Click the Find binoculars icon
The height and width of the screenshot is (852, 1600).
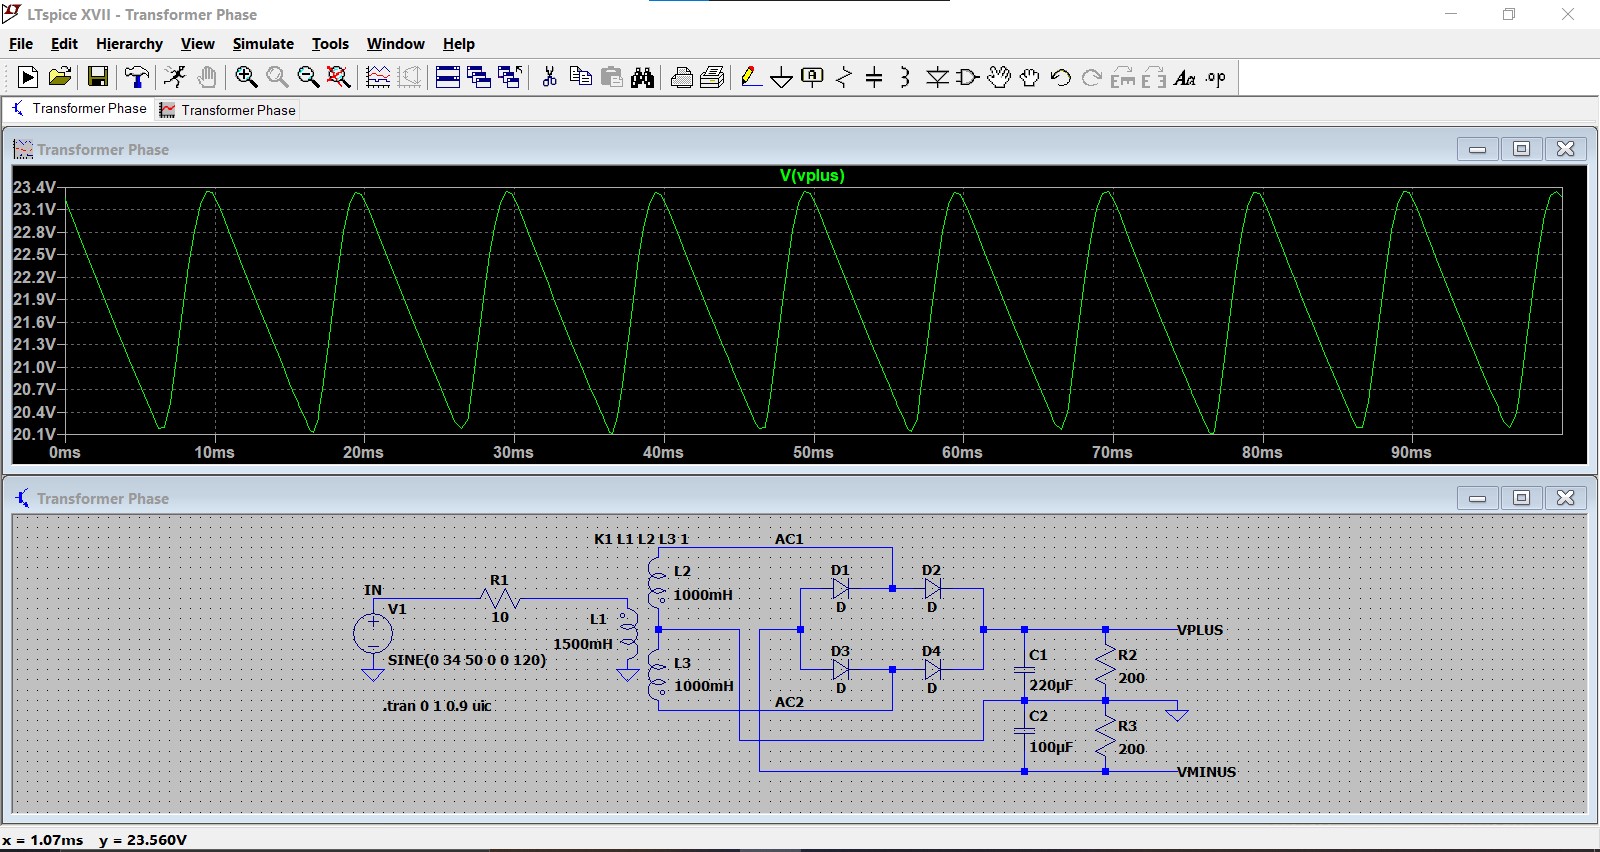coord(643,77)
